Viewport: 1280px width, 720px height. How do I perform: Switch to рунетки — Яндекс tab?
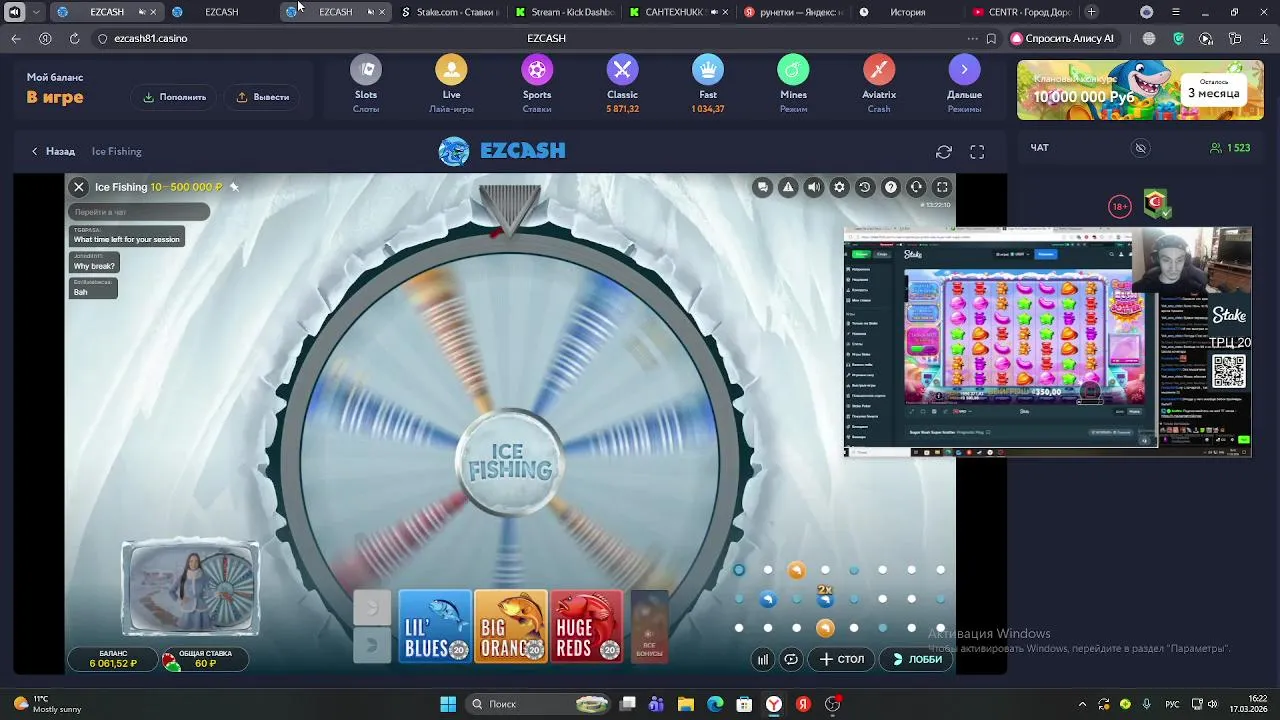pyautogui.click(x=792, y=12)
